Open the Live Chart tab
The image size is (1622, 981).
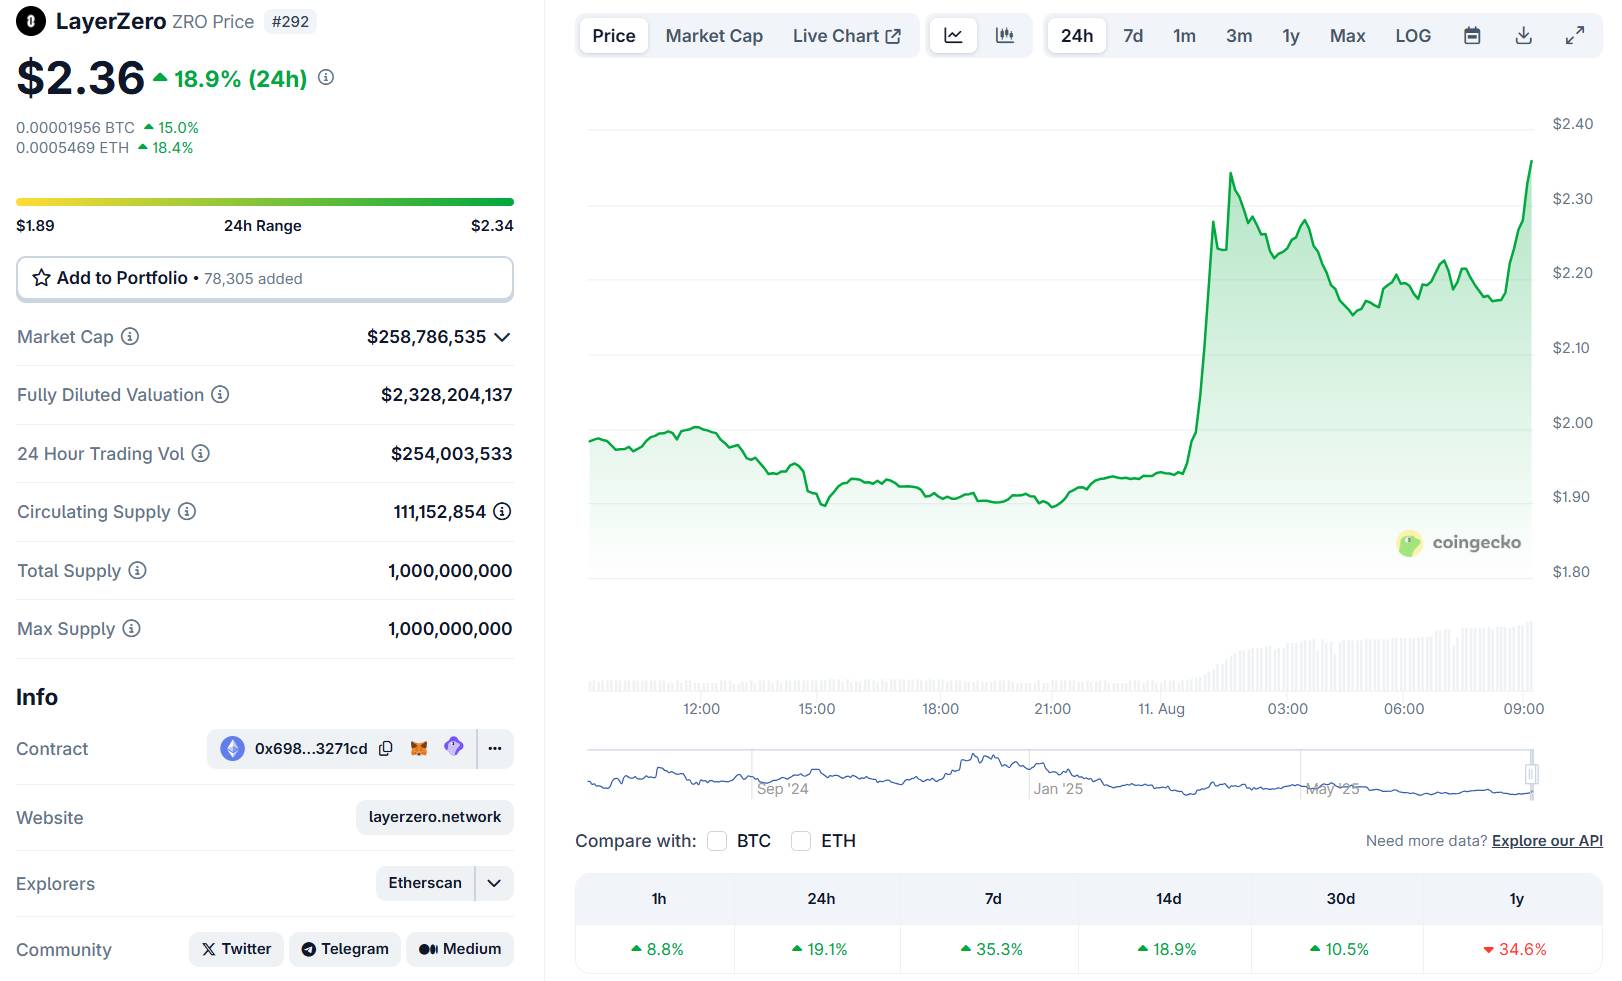click(x=847, y=36)
